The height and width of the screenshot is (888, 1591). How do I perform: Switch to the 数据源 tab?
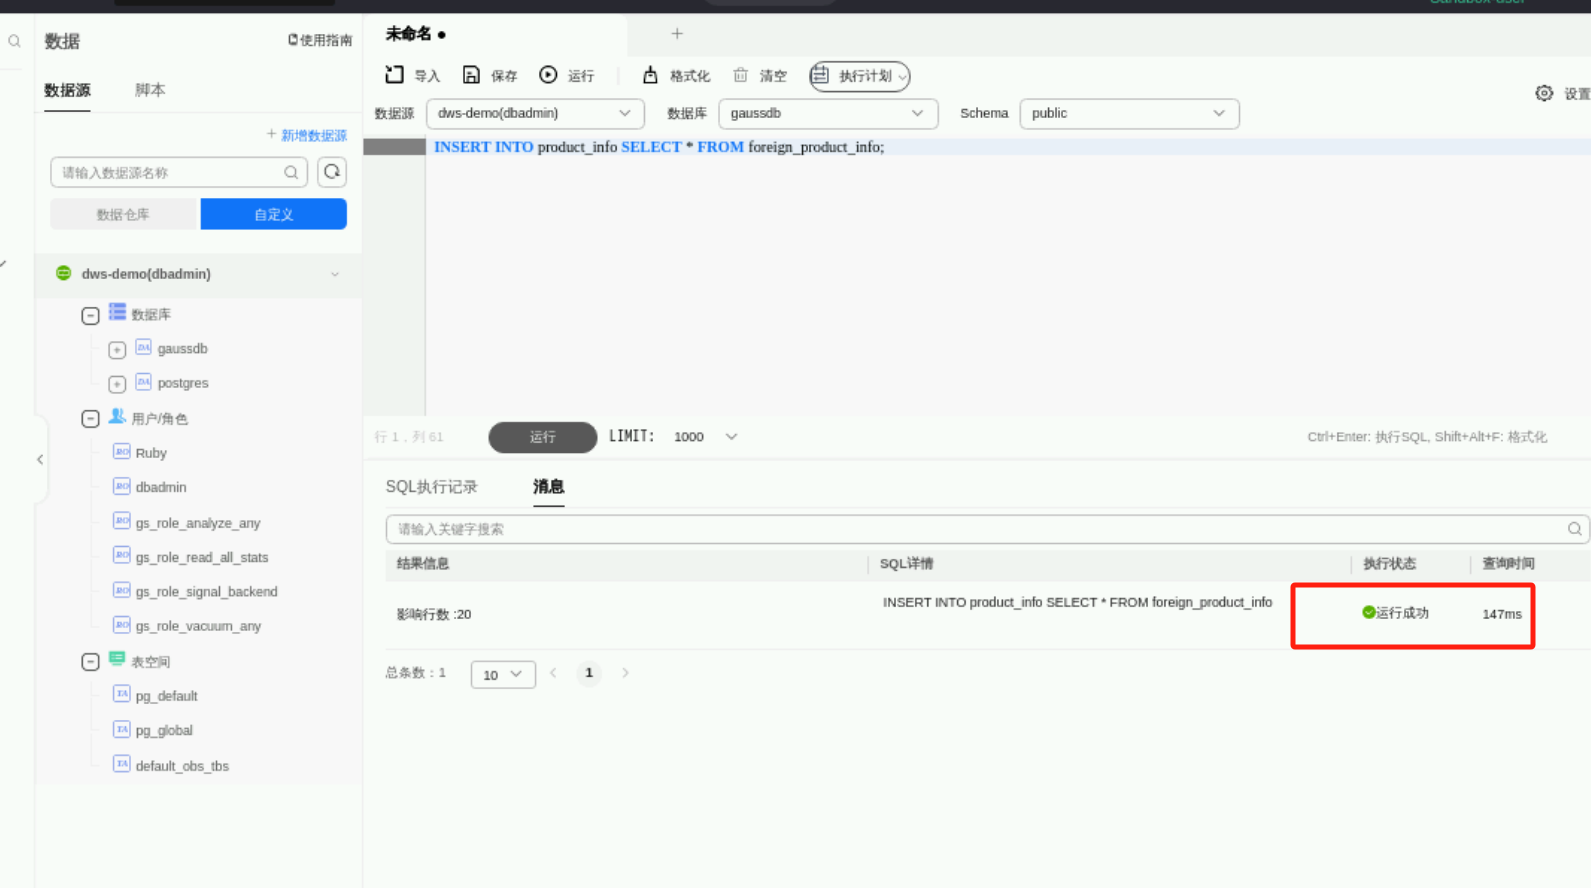67,90
